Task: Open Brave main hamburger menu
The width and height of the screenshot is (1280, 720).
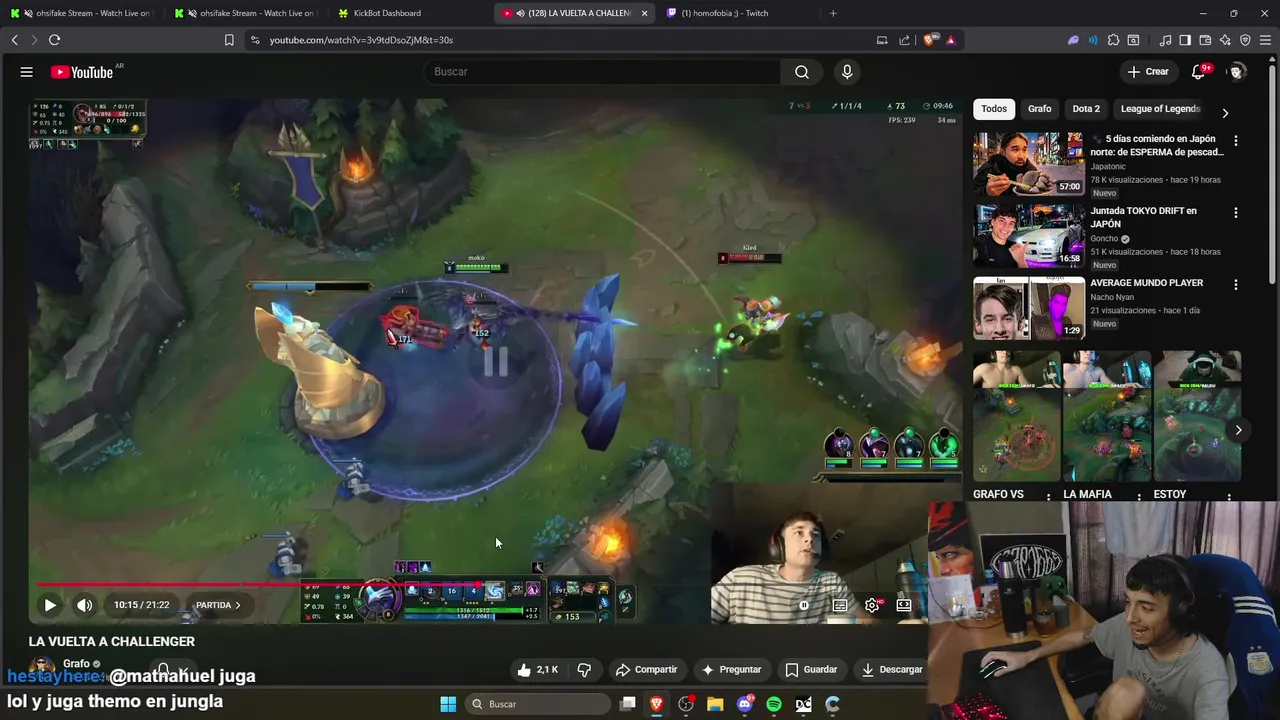Action: pos(1266,40)
